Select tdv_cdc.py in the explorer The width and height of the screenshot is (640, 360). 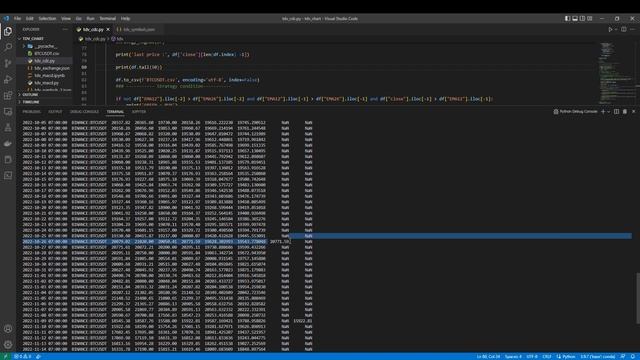44,61
